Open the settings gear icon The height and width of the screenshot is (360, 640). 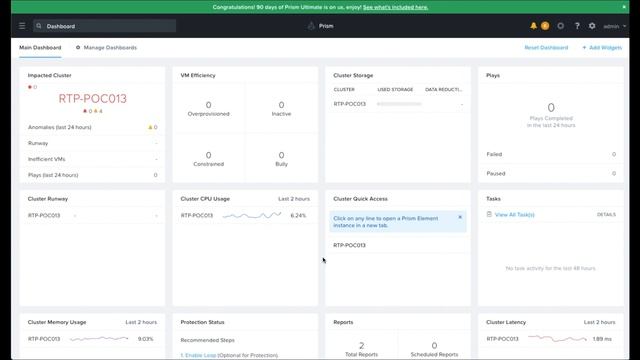coord(592,26)
